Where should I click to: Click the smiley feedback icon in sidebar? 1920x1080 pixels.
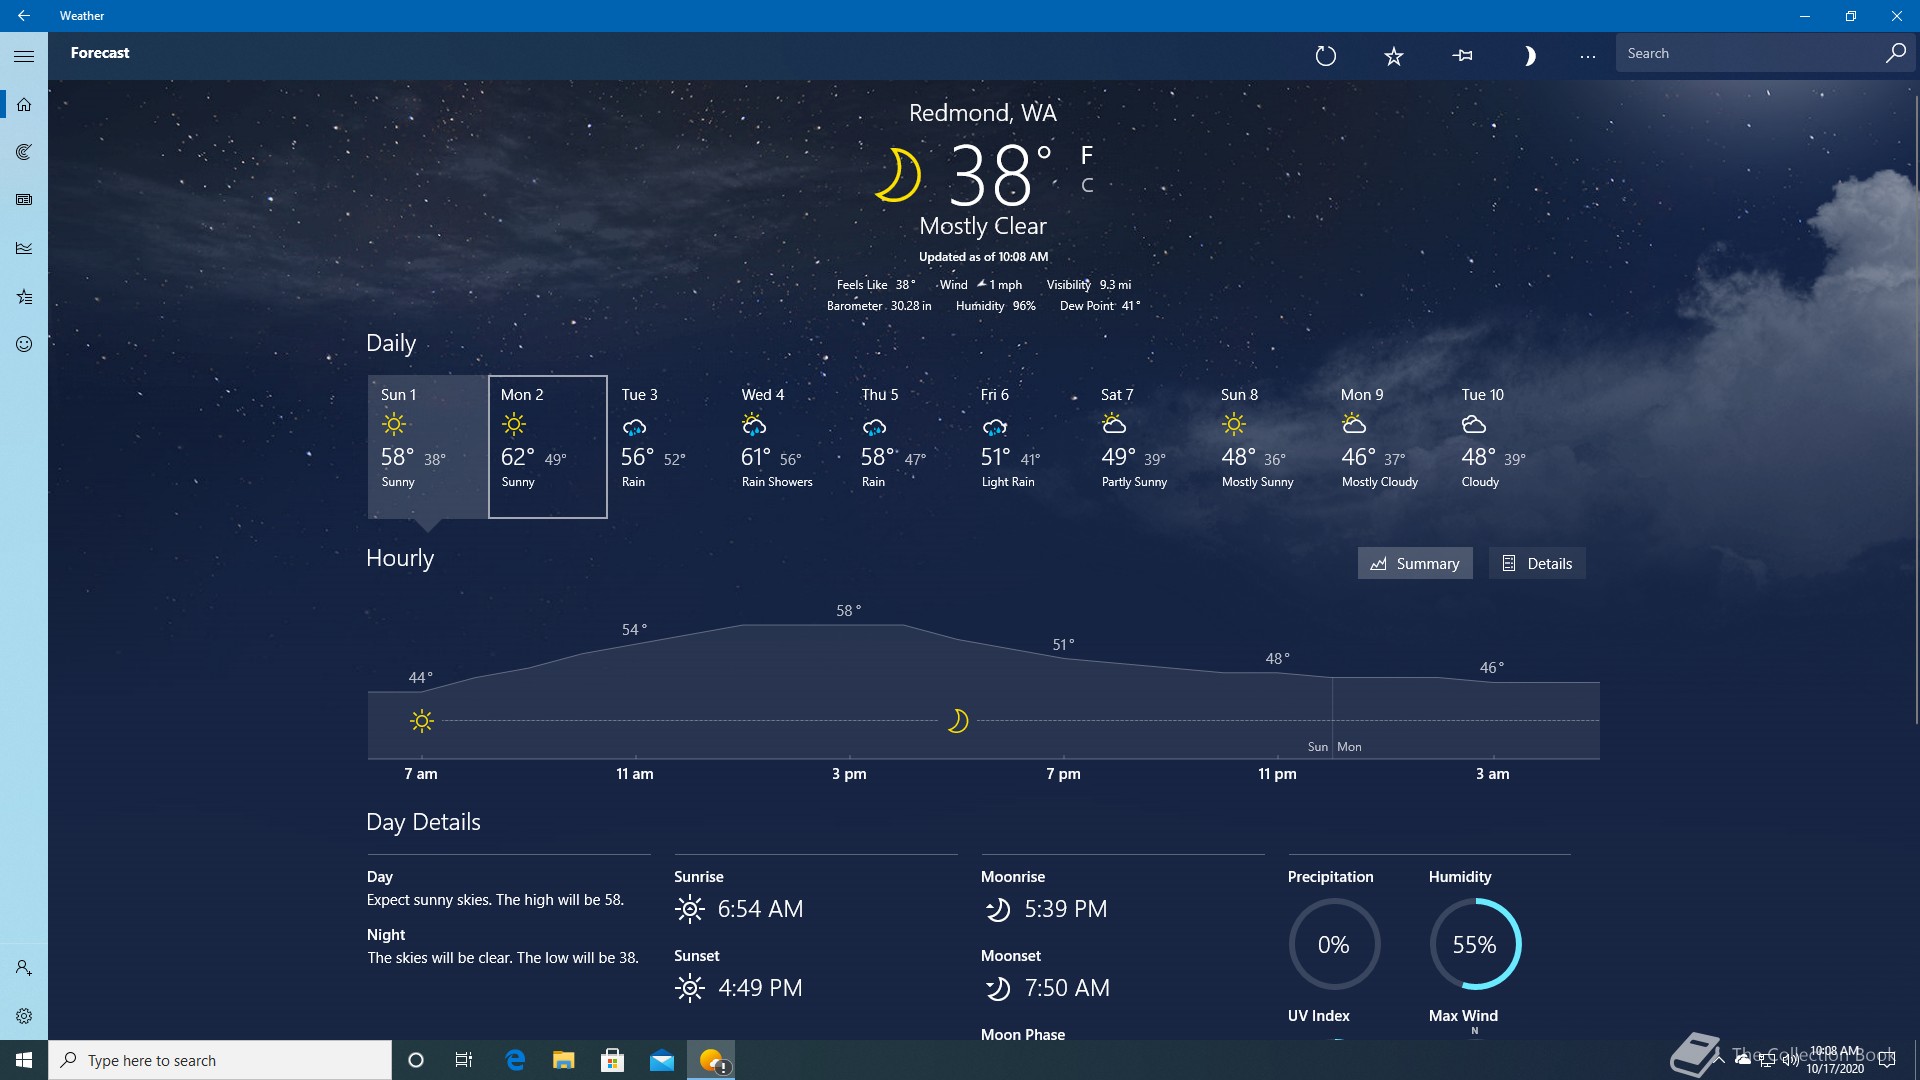click(x=24, y=344)
